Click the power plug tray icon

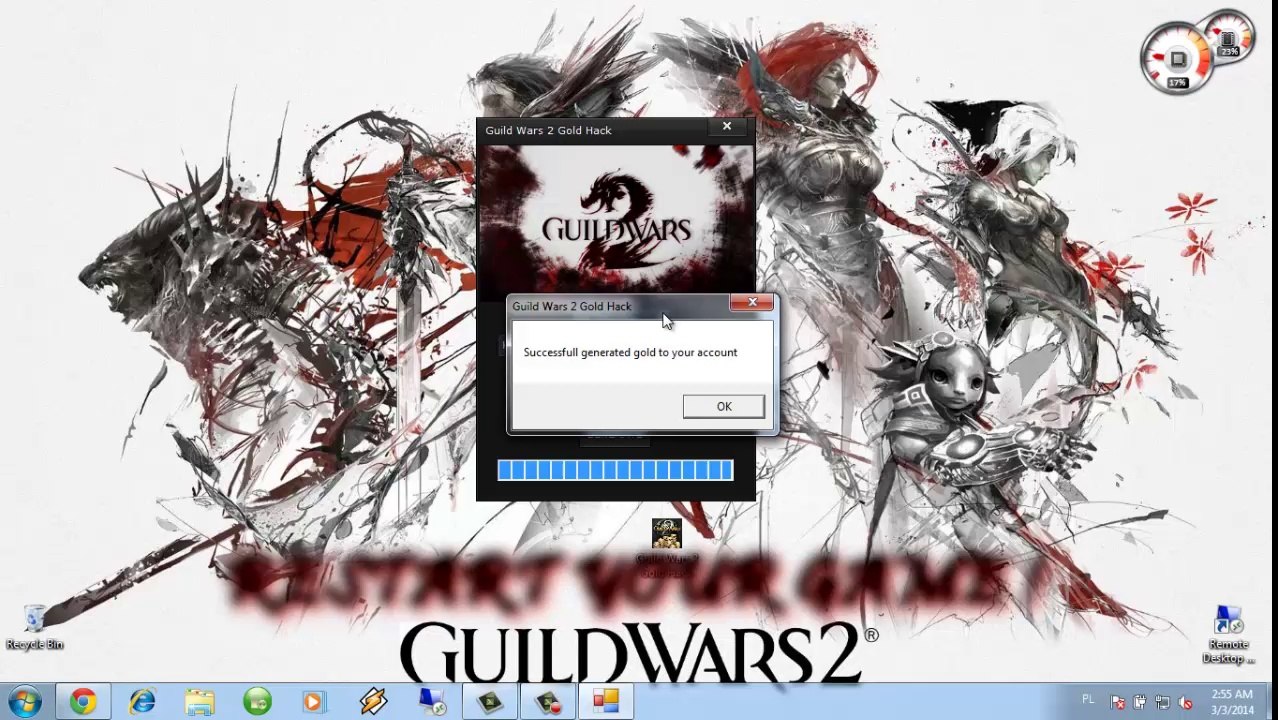click(x=1140, y=702)
